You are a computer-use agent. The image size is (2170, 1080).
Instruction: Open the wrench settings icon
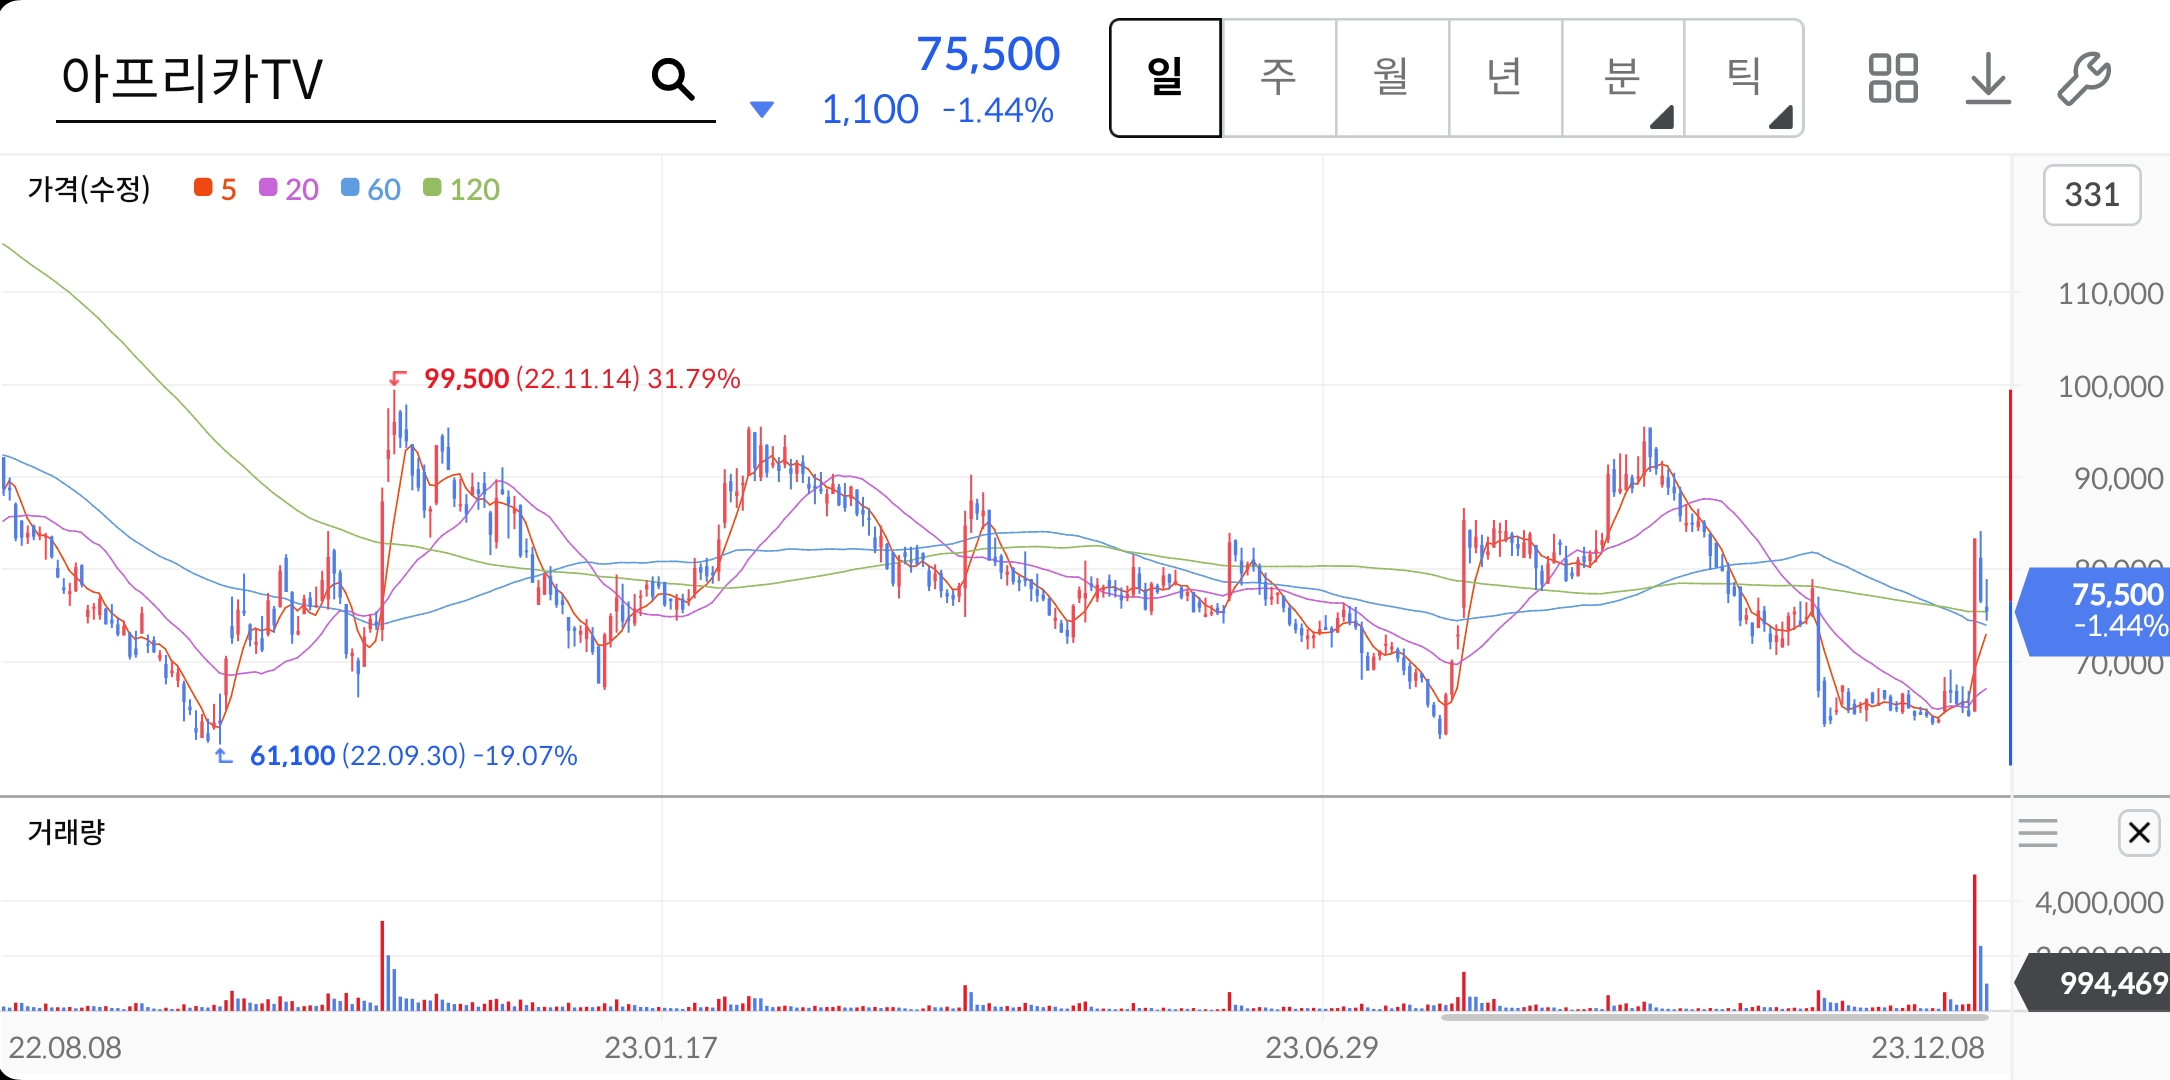click(x=2084, y=79)
